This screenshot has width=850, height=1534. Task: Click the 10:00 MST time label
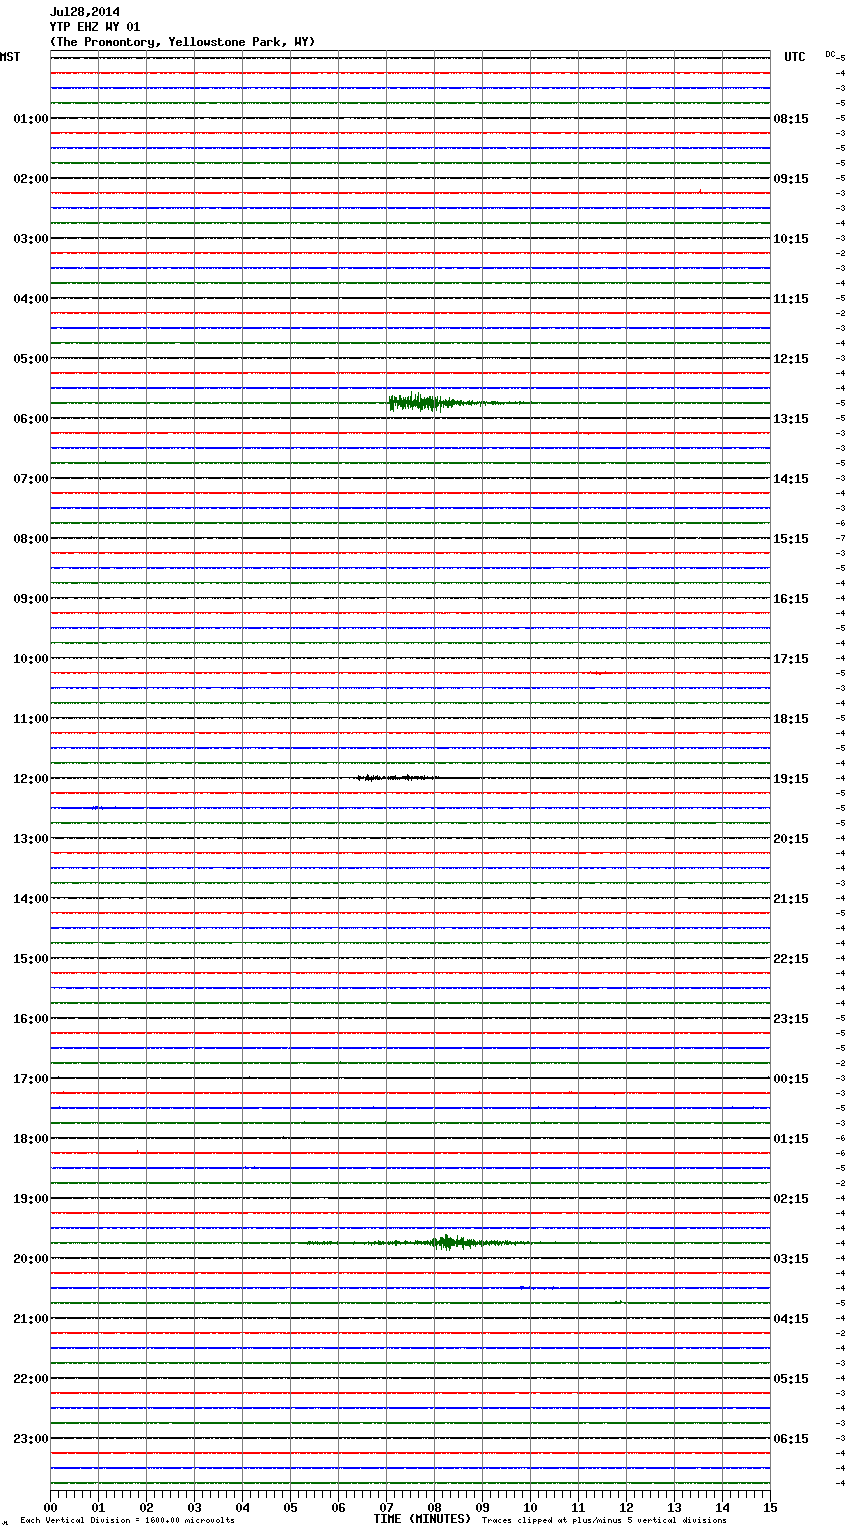[x=31, y=659]
